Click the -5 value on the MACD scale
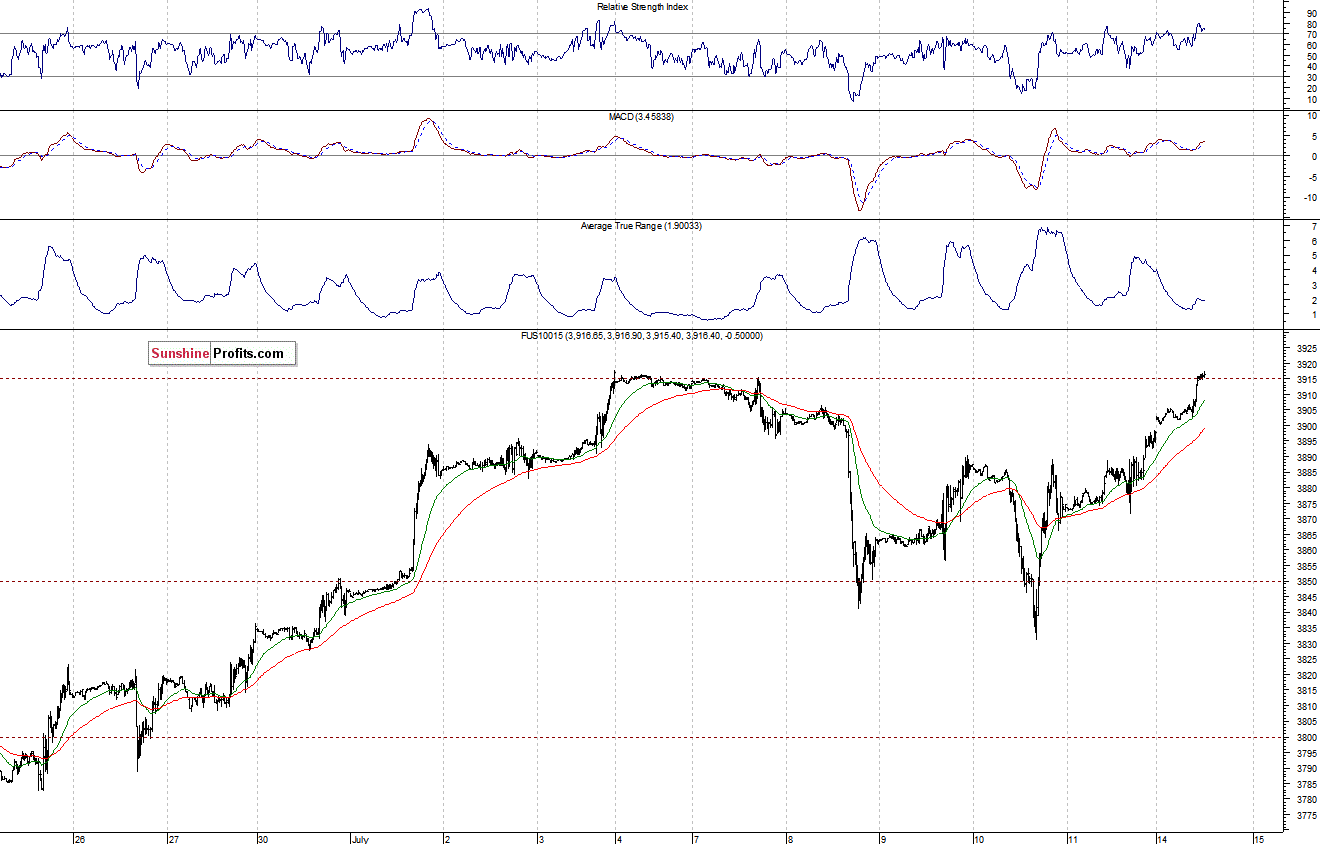The image size is (1320, 844). (1311, 177)
